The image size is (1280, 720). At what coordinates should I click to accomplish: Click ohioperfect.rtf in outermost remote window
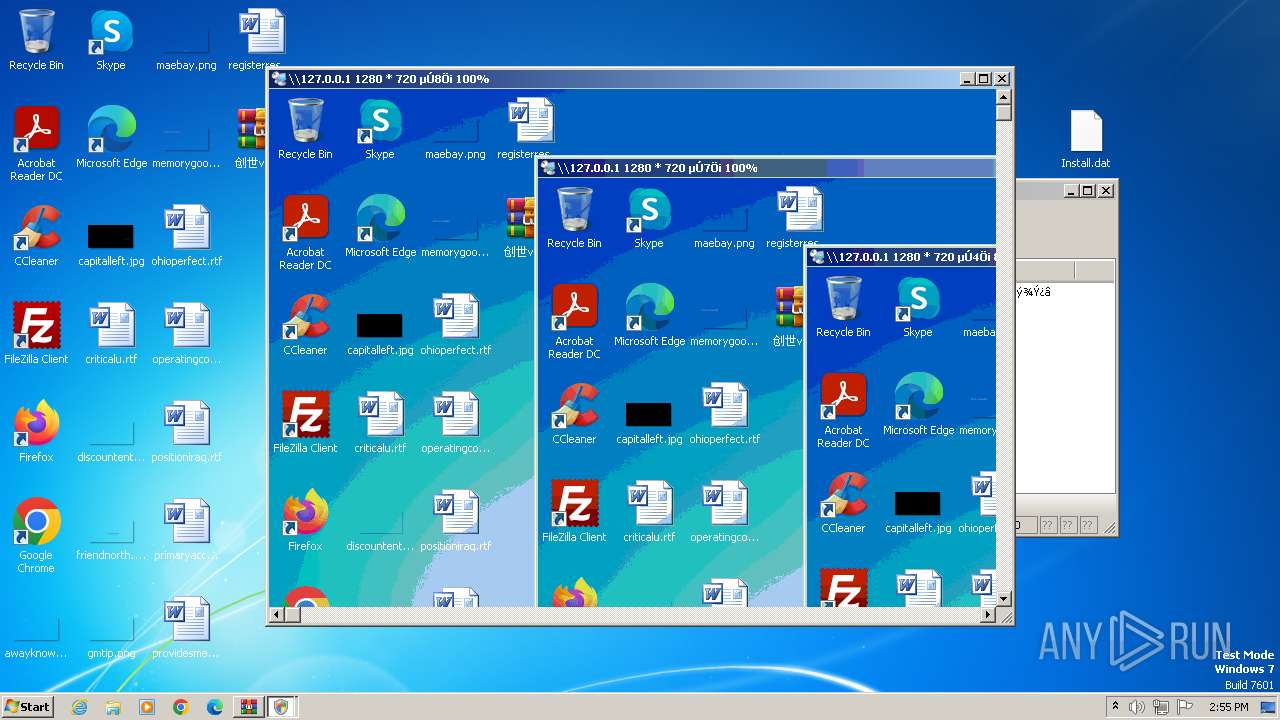[456, 325]
